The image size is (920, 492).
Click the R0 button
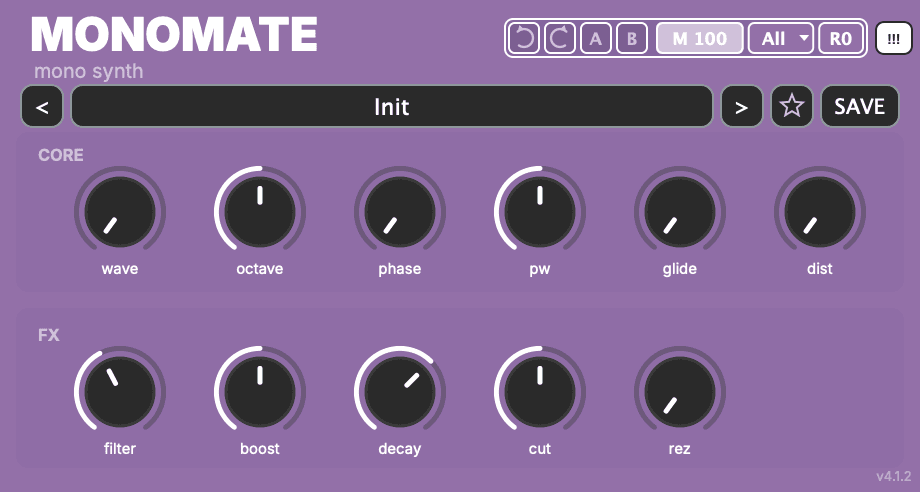point(841,39)
